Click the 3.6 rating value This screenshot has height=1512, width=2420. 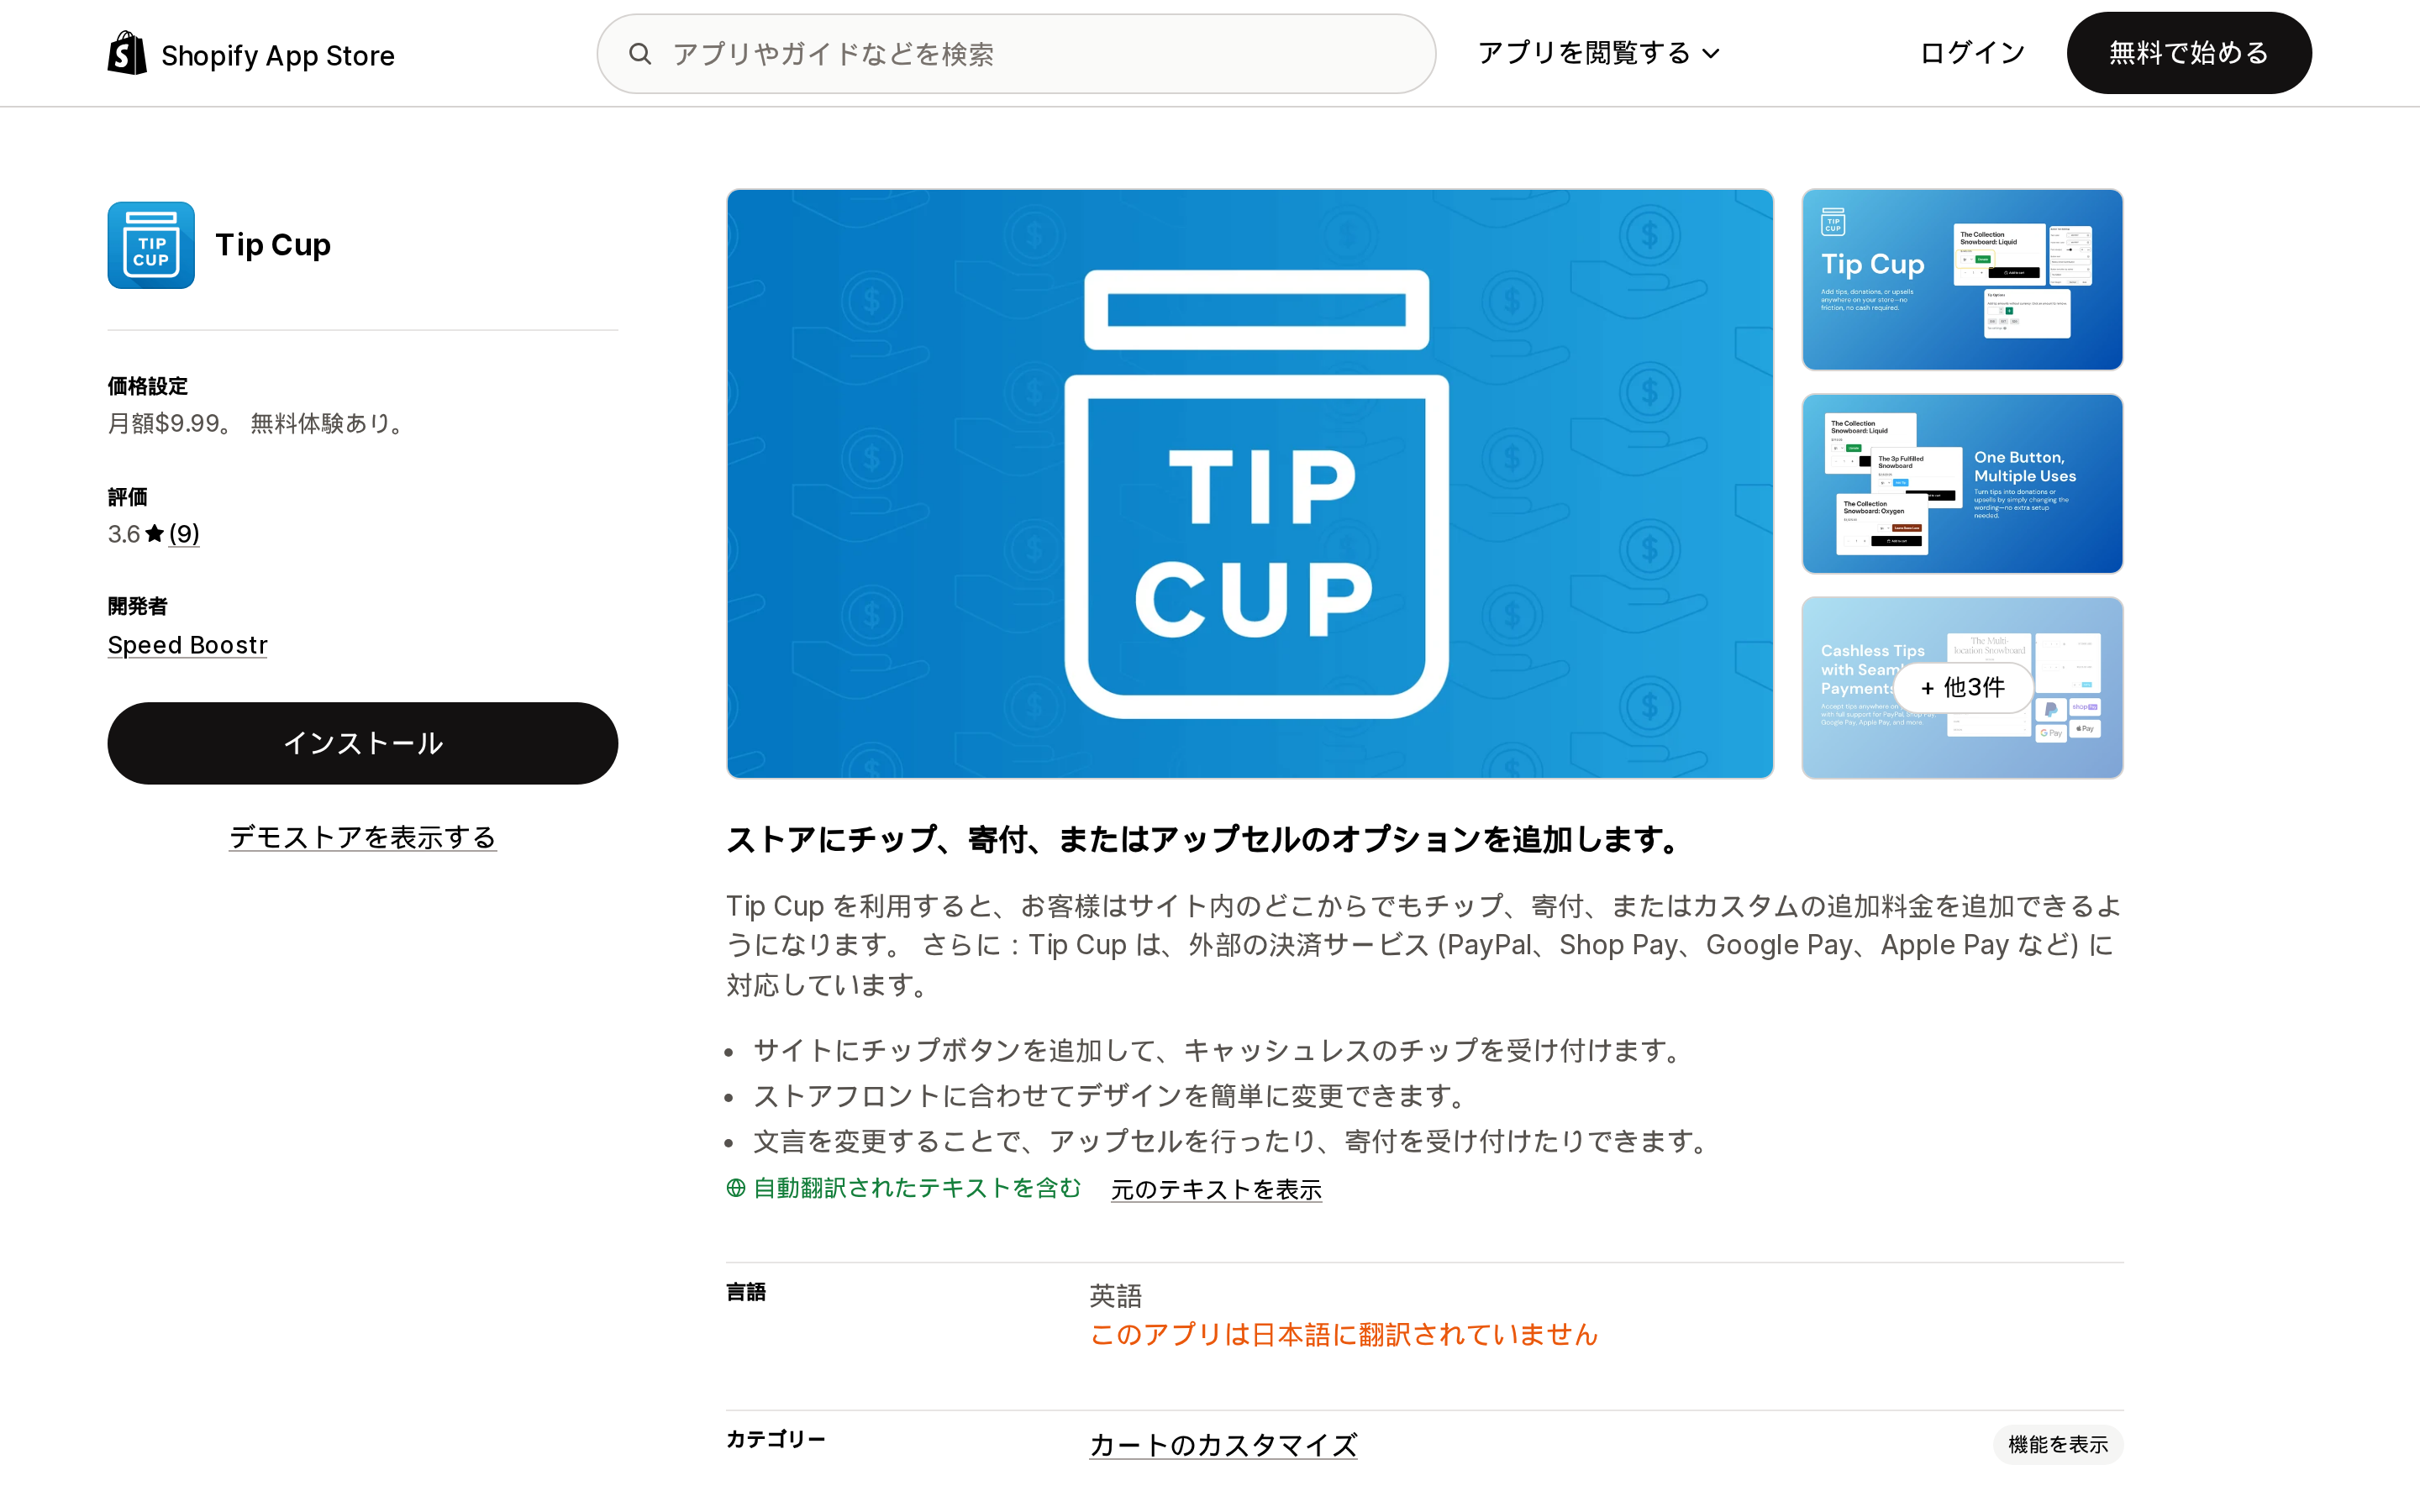coord(124,534)
